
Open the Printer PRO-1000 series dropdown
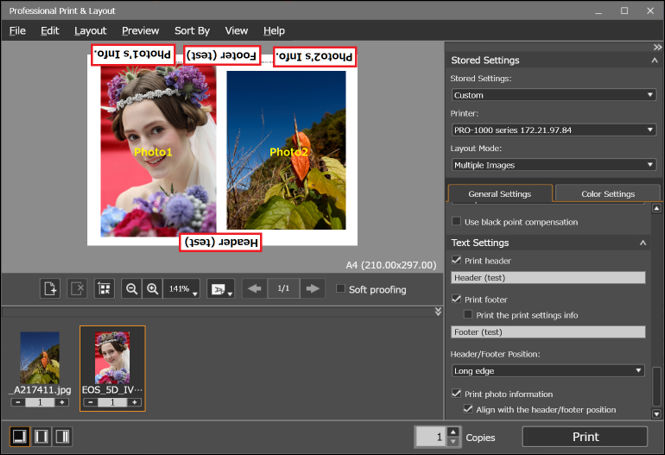(x=553, y=130)
